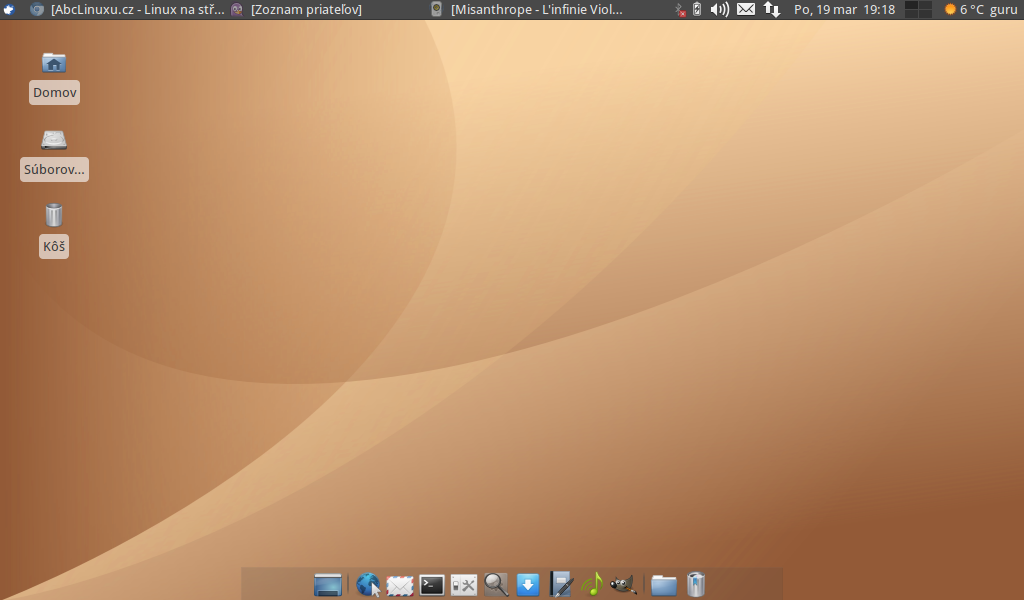Open the network connections indicator
1024x600 pixels.
click(x=772, y=9)
